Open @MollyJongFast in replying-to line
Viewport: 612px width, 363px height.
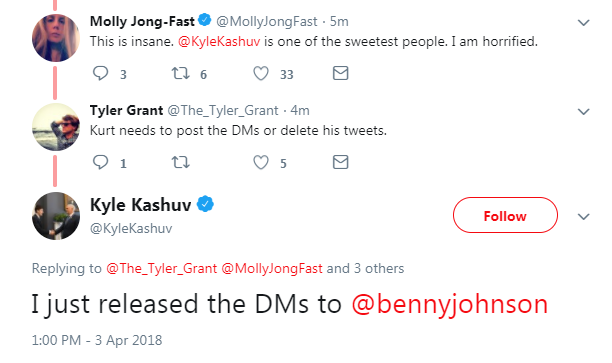click(x=272, y=269)
